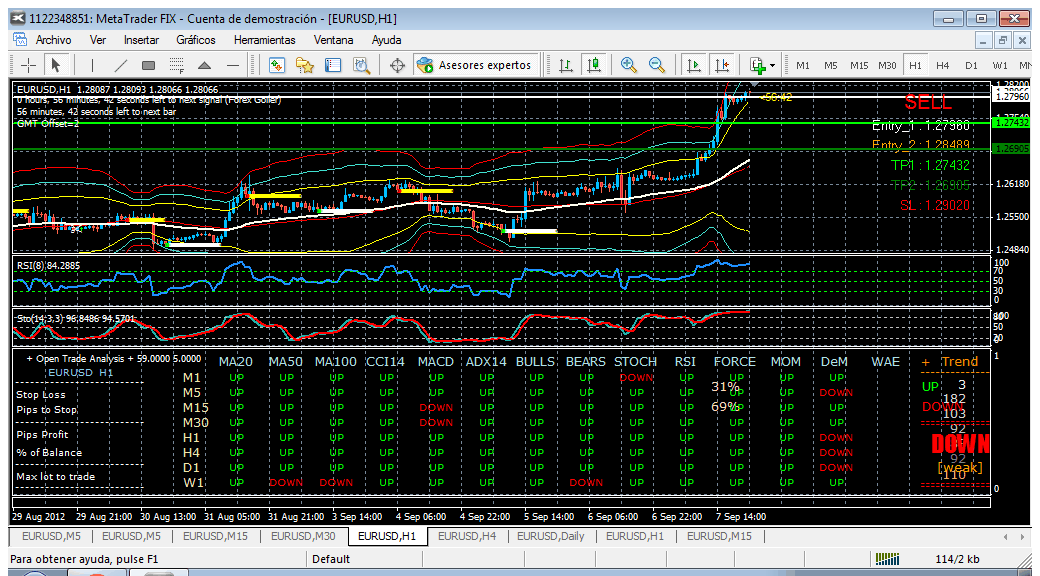Open the Gráficos menu

pyautogui.click(x=196, y=40)
